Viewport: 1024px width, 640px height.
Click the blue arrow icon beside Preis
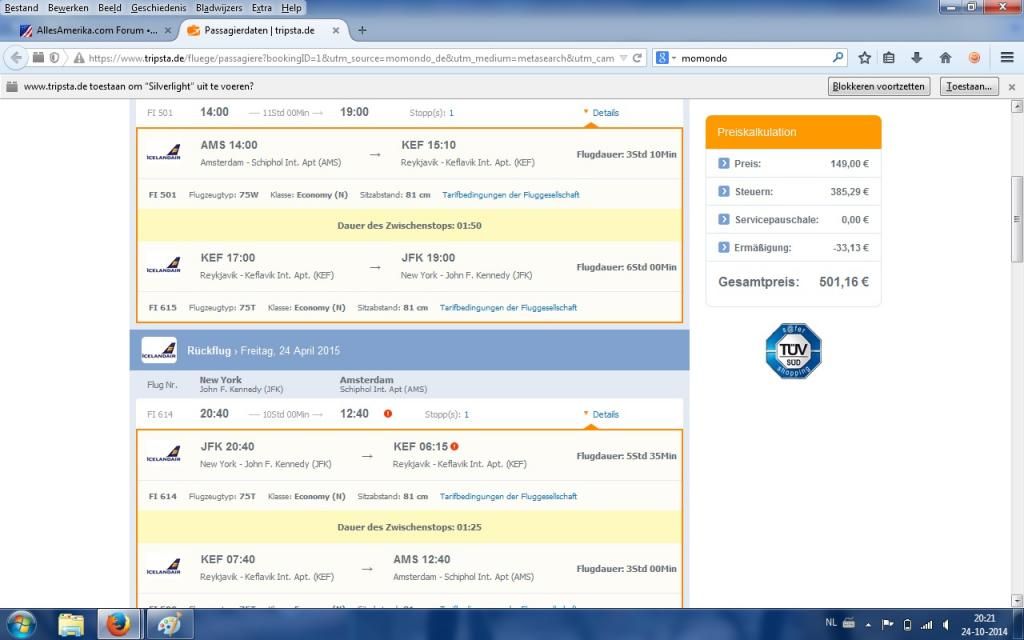[724, 163]
